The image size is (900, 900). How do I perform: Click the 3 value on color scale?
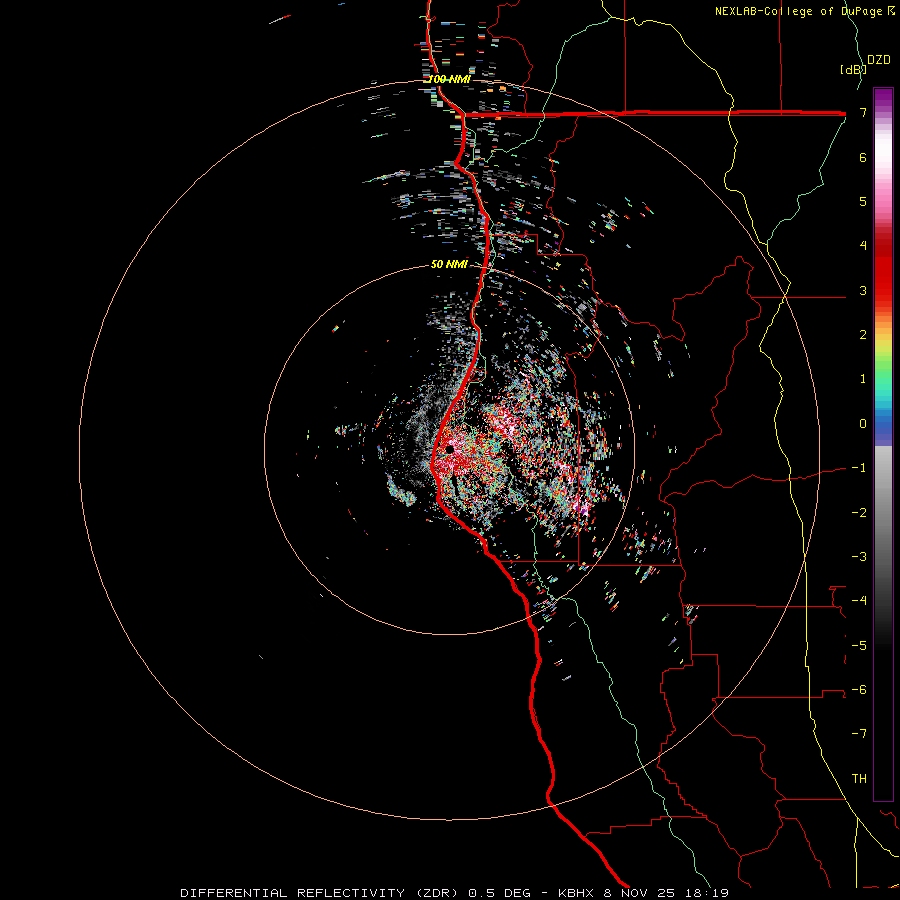(863, 290)
